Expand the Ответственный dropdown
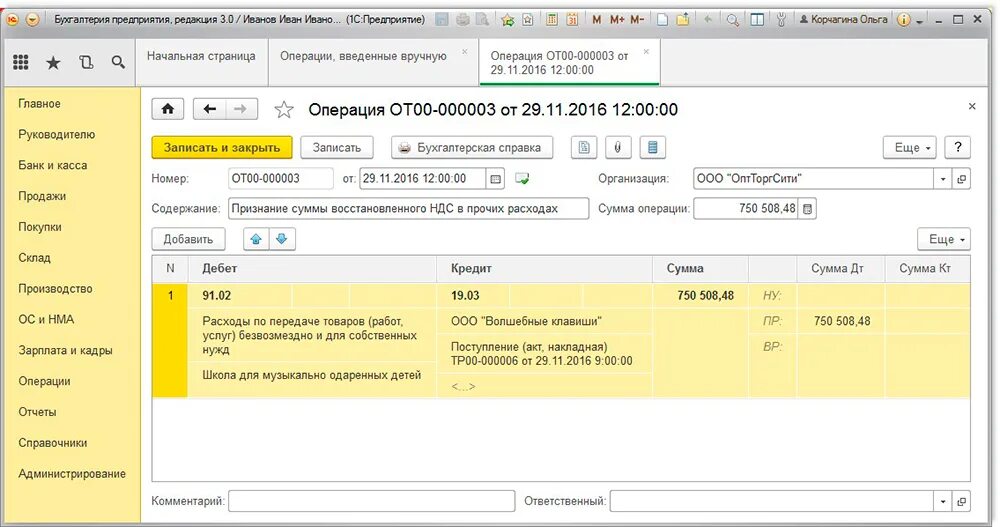The height and width of the screenshot is (527, 1000). click(943, 501)
